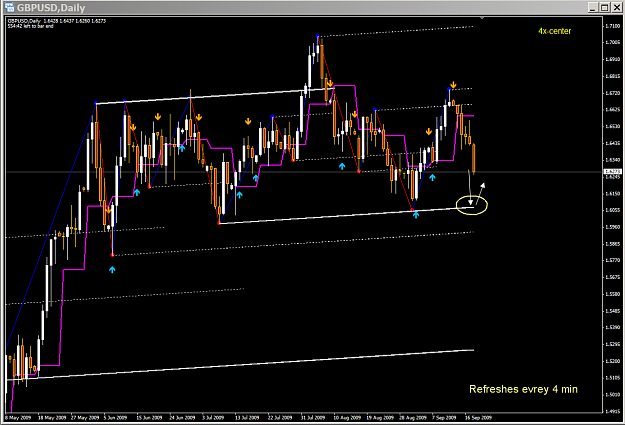The width and height of the screenshot is (625, 425).
Task: Click the 8 May 2009 date label
Action: (18, 418)
